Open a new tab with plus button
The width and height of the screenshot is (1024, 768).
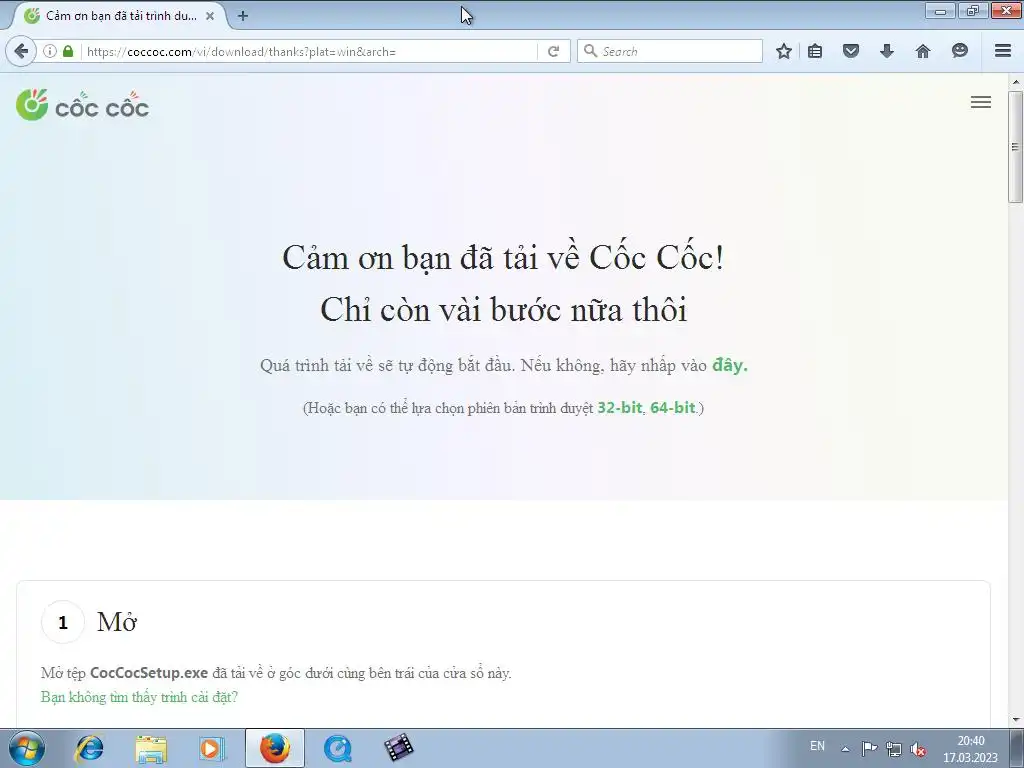pos(243,16)
